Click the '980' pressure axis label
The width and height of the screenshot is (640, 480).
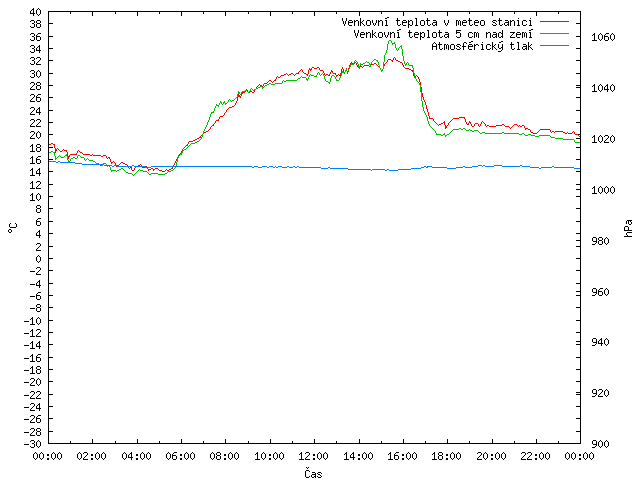[x=600, y=241]
